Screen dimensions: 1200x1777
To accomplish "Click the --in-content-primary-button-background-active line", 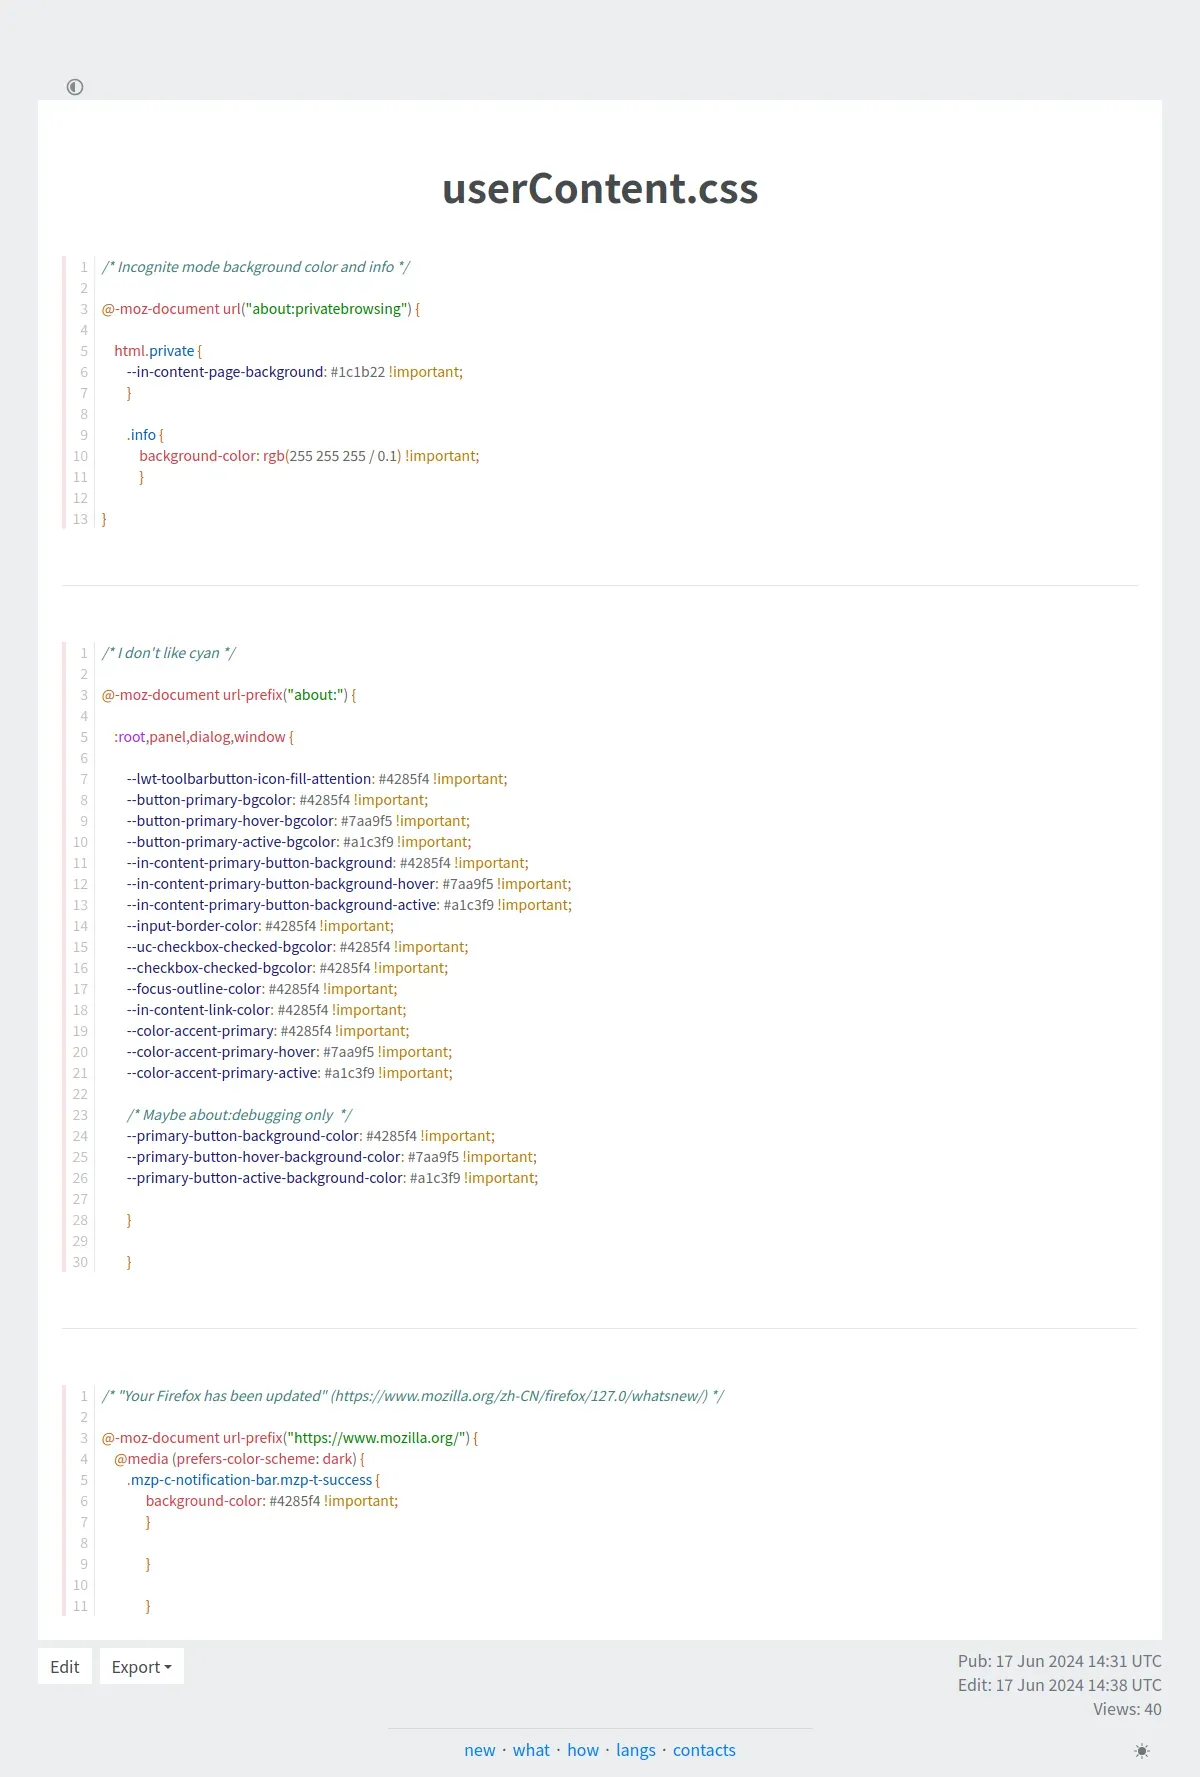I will pyautogui.click(x=350, y=905).
